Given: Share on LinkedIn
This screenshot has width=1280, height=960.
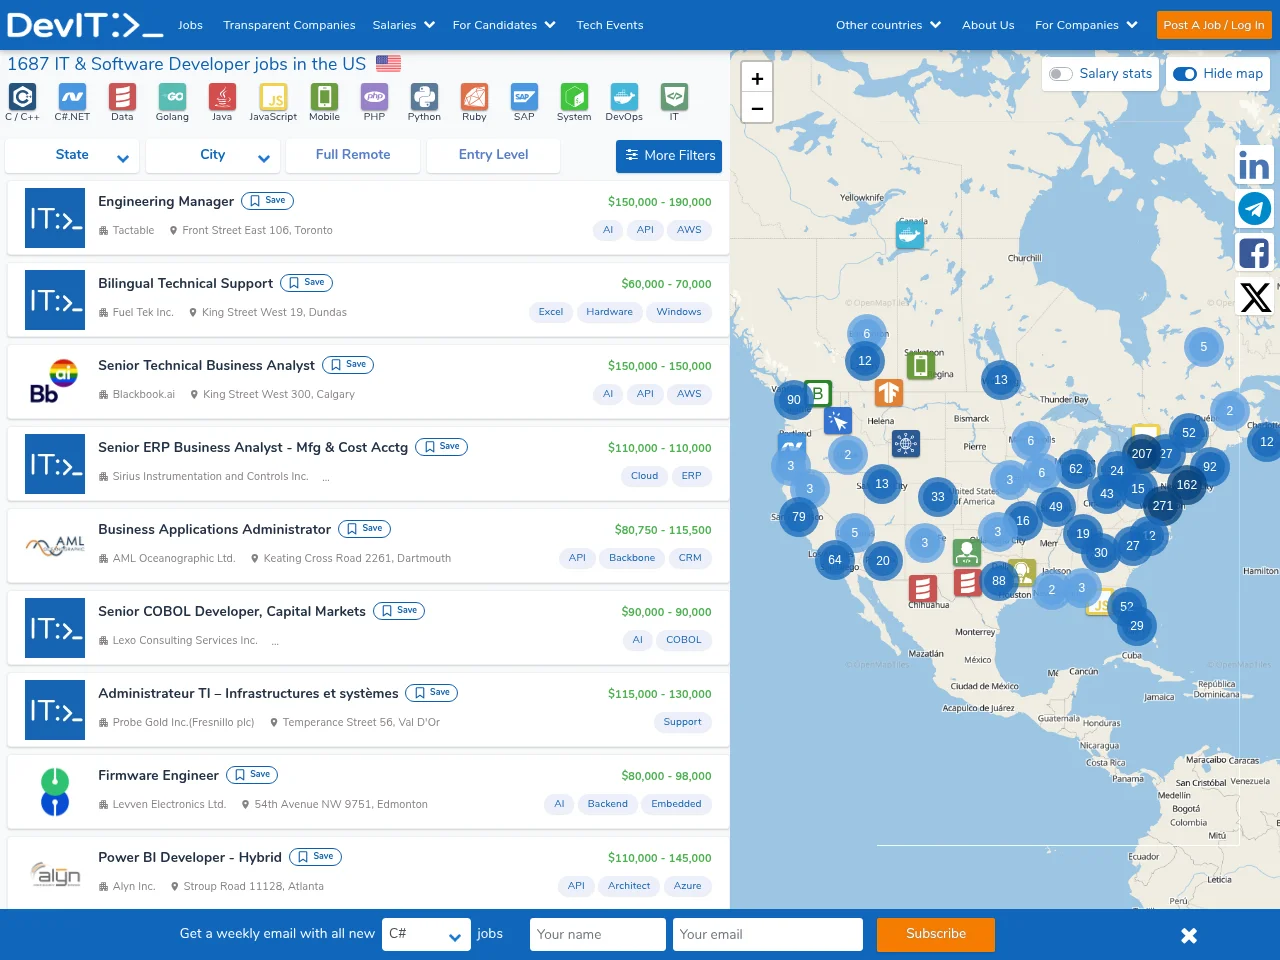Looking at the screenshot, I should click(x=1254, y=165).
